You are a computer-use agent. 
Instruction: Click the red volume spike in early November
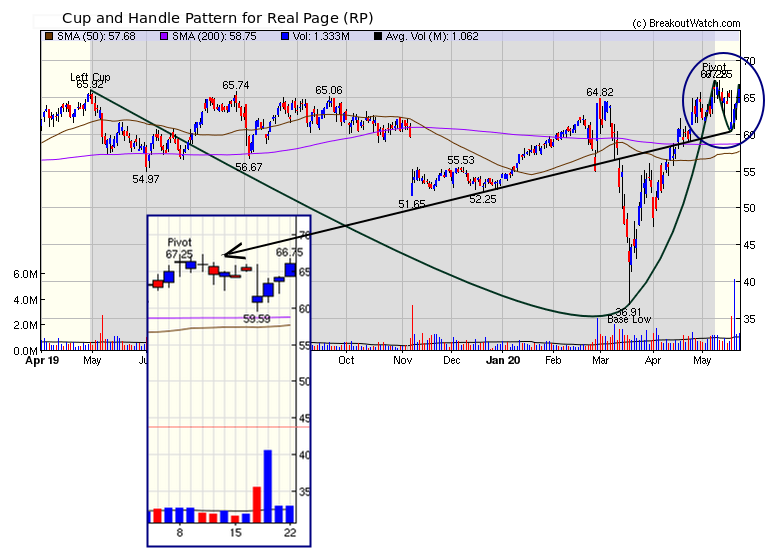point(412,328)
